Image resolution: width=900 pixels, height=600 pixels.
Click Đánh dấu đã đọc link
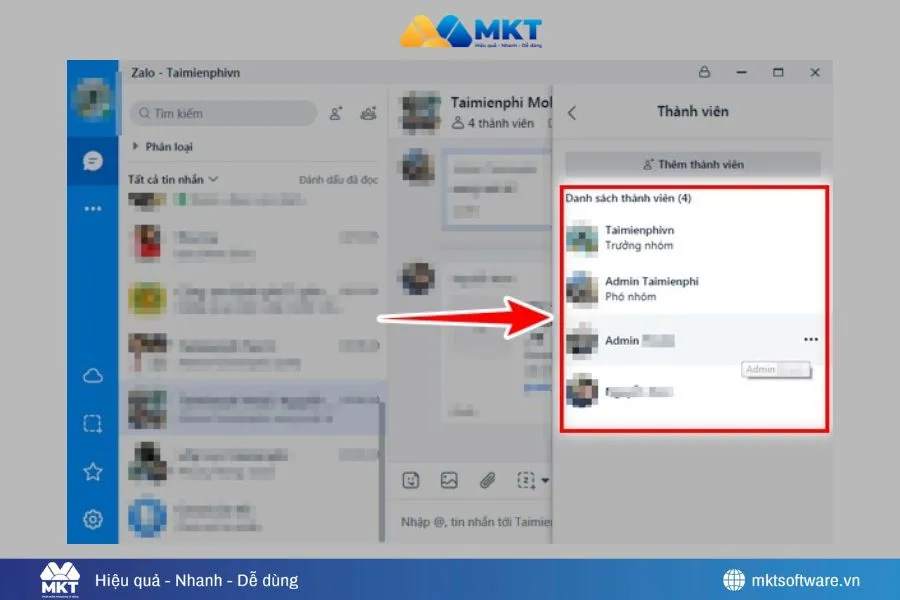pyautogui.click(x=338, y=180)
